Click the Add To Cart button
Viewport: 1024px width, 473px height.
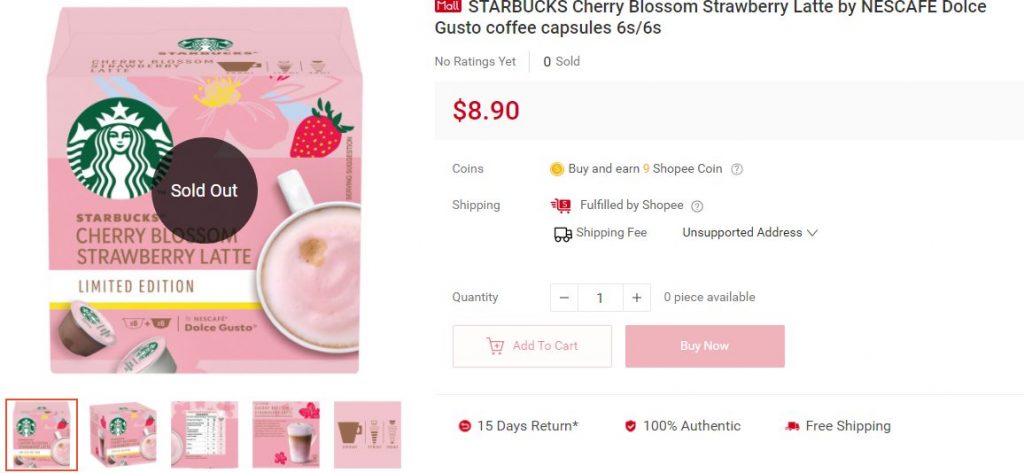pyautogui.click(x=532, y=346)
